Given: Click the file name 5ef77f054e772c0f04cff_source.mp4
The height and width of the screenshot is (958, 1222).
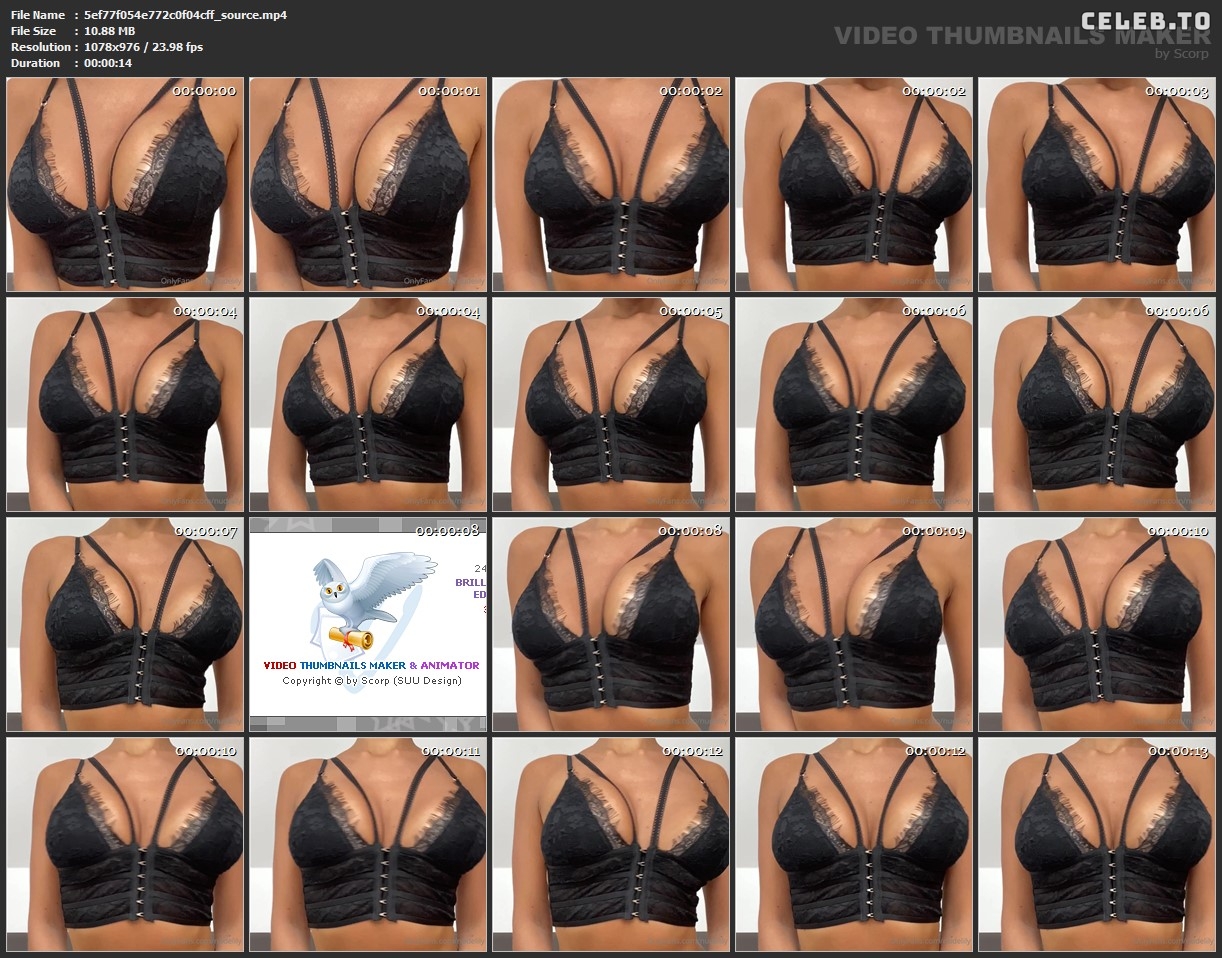Looking at the screenshot, I should [185, 15].
